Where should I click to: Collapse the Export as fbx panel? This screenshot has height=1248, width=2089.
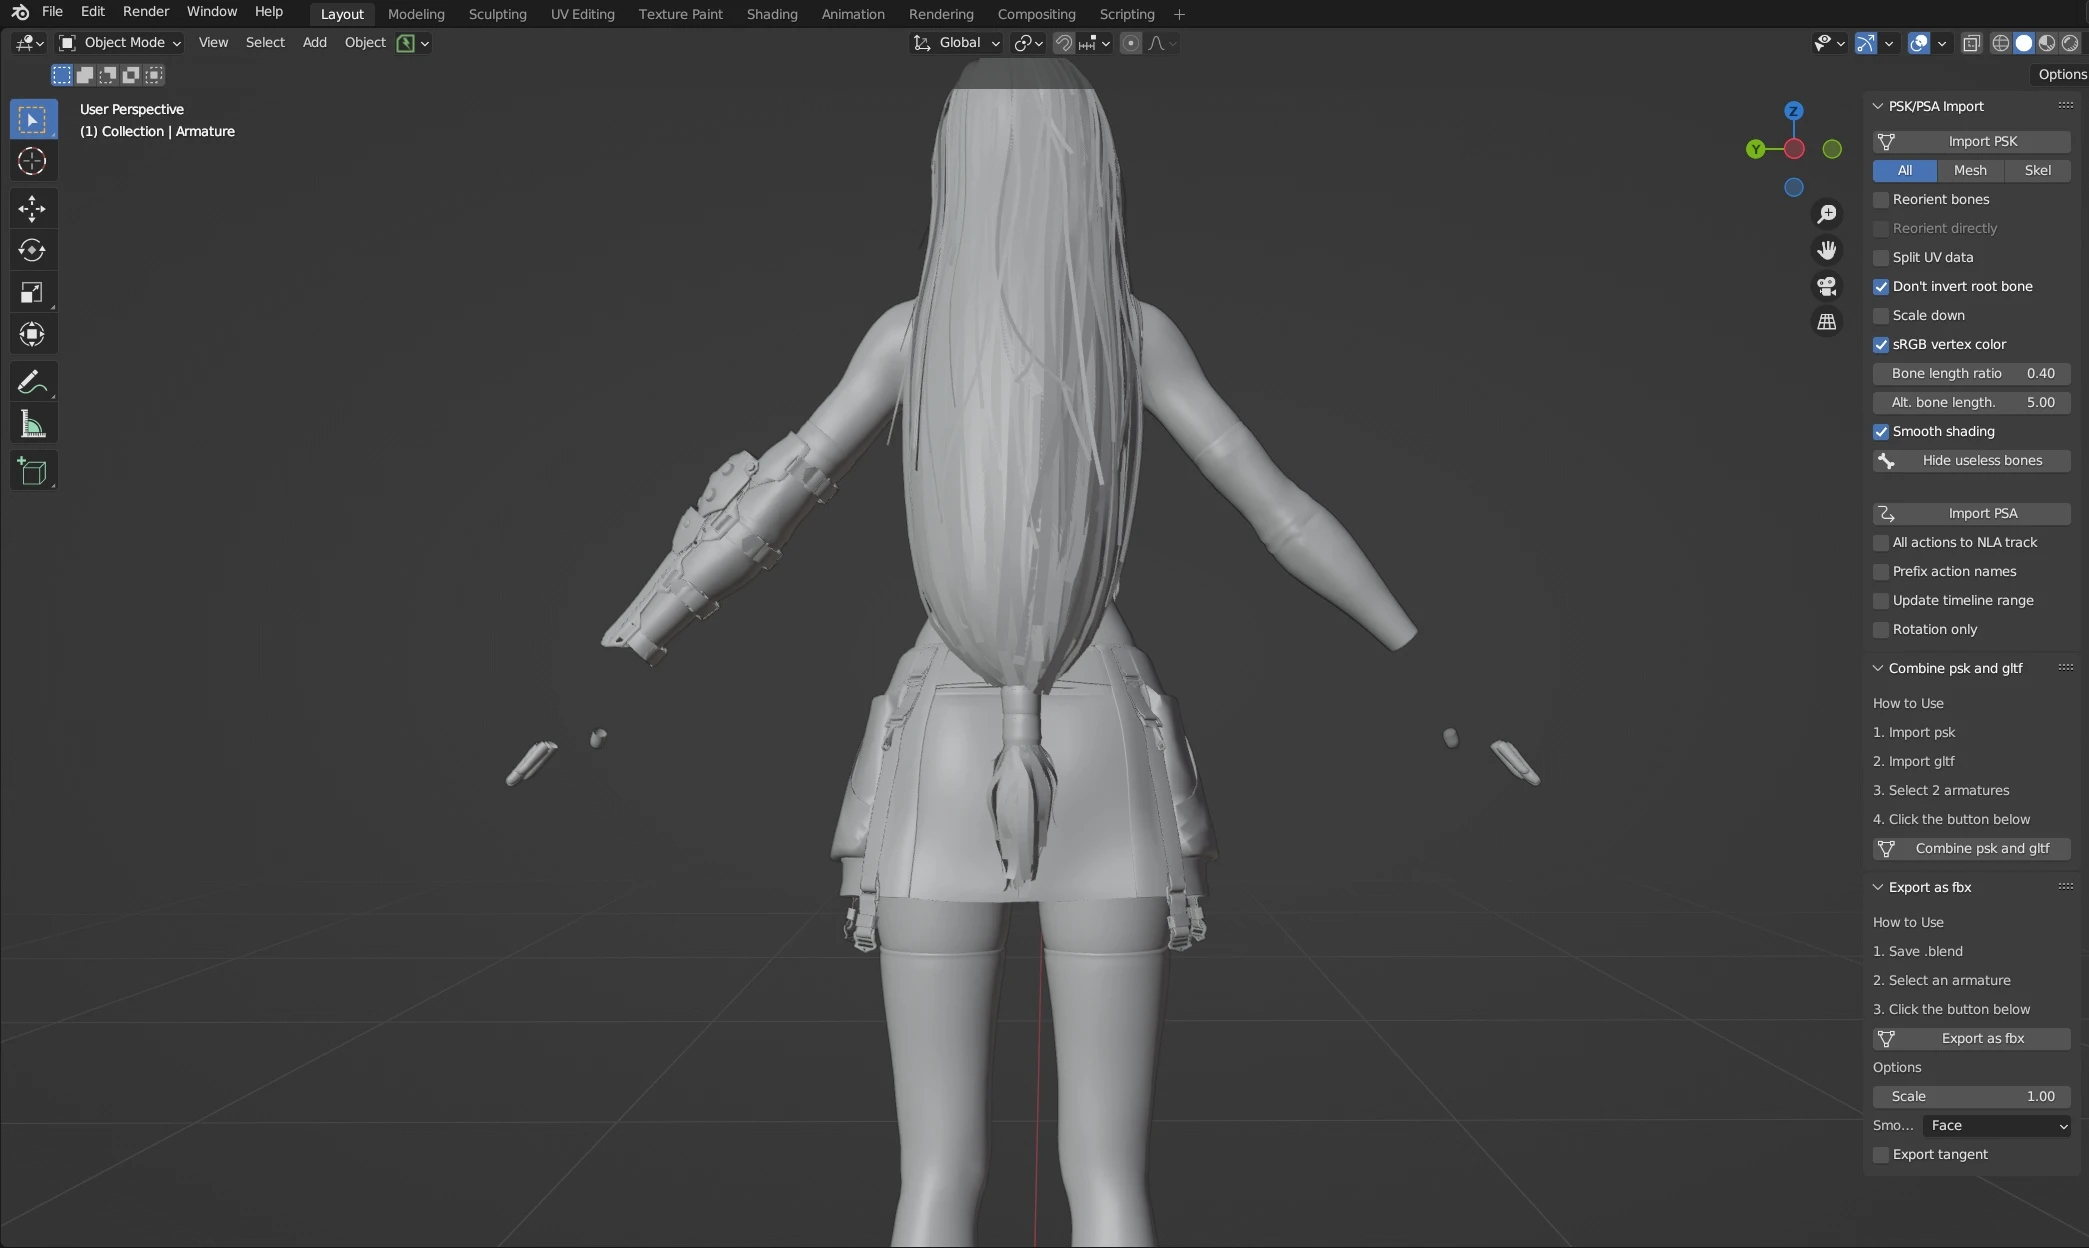pos(1878,887)
